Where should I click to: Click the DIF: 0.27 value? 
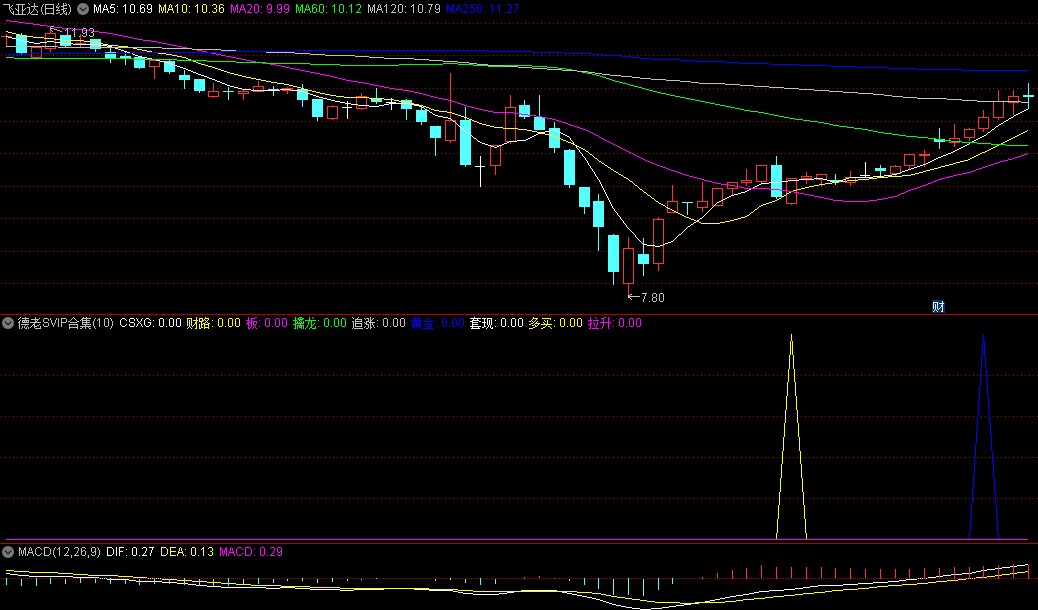[x=130, y=552]
